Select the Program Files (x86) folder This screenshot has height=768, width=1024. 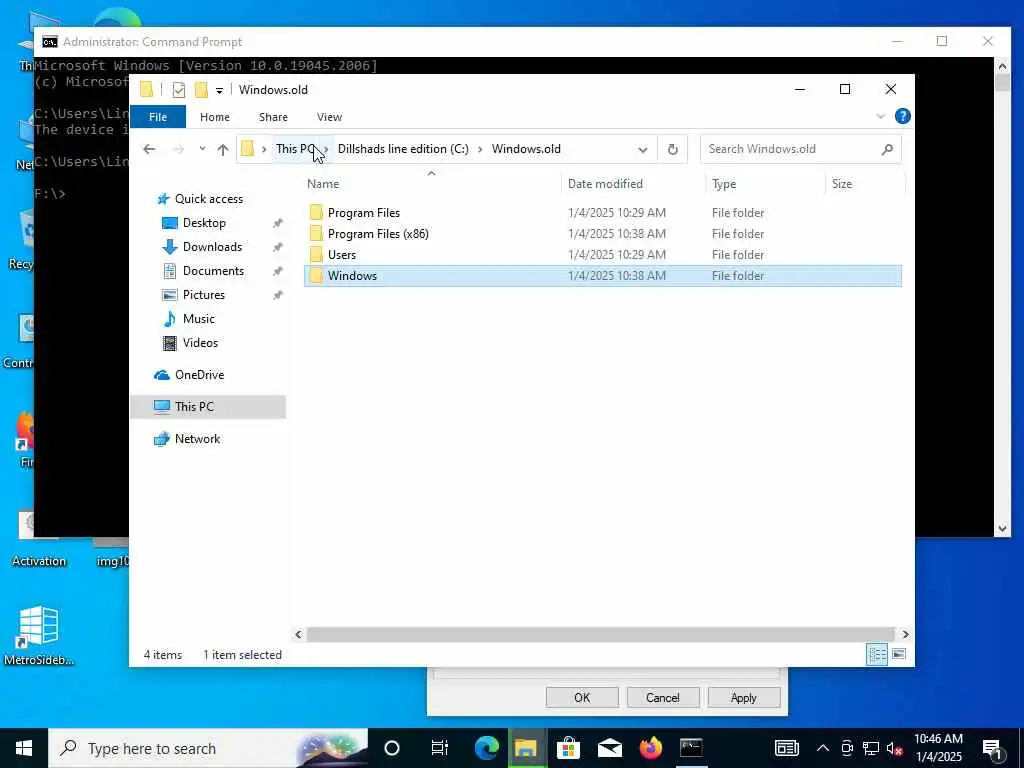(603, 234)
